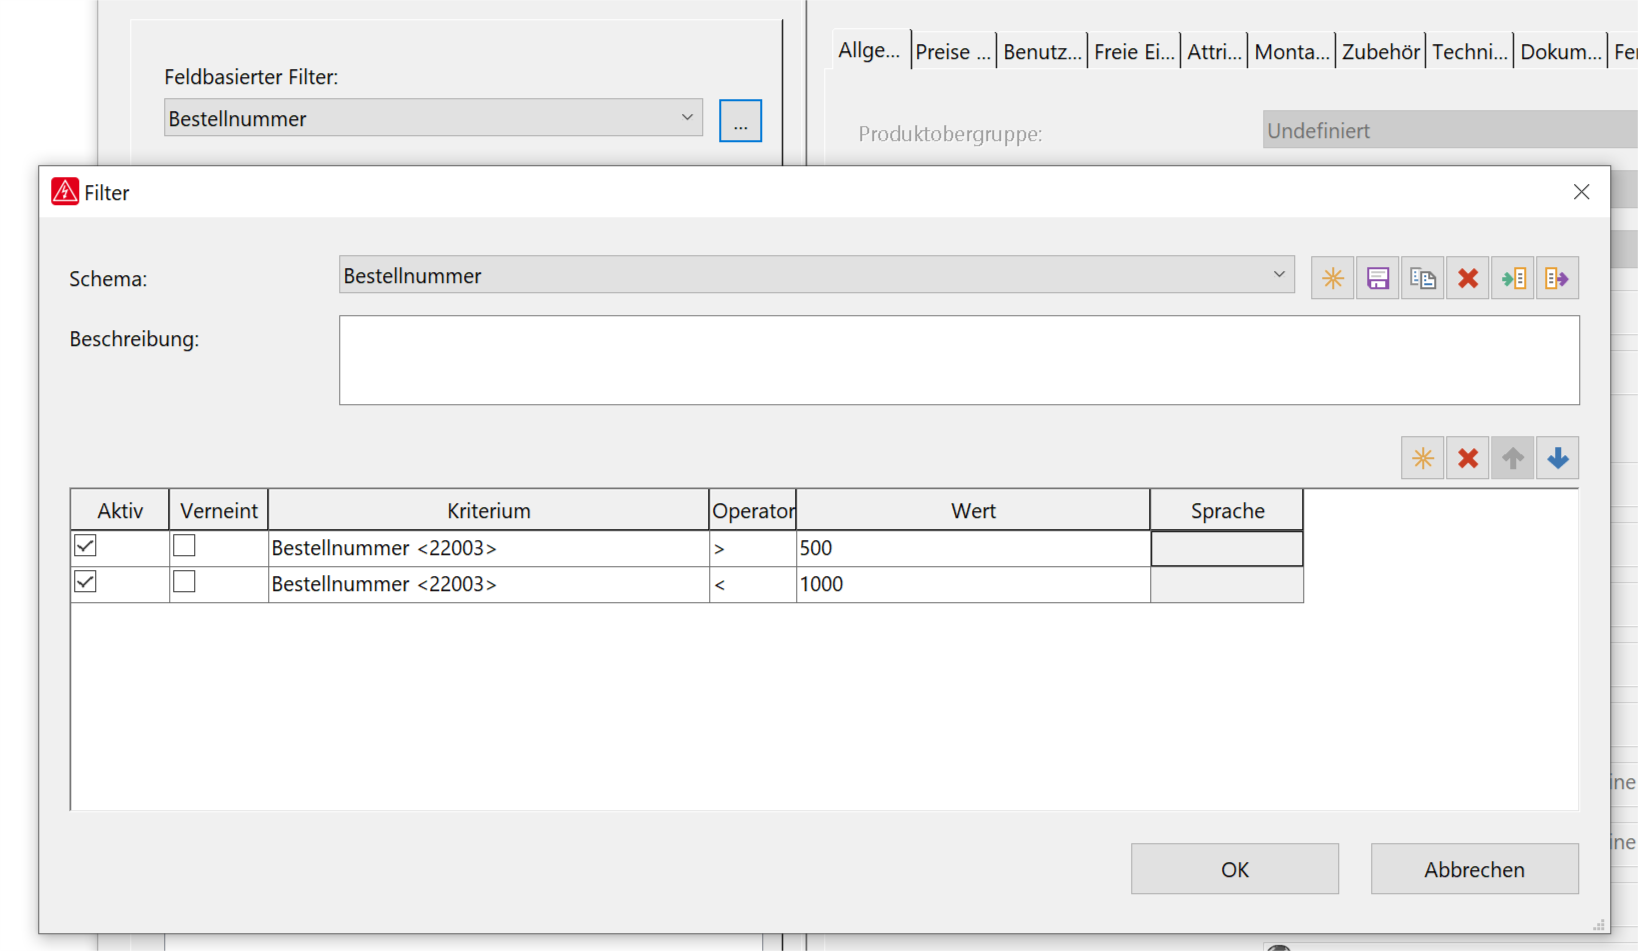Click the ellipsis button beside filter dropdown
1638x951 pixels.
click(x=740, y=120)
